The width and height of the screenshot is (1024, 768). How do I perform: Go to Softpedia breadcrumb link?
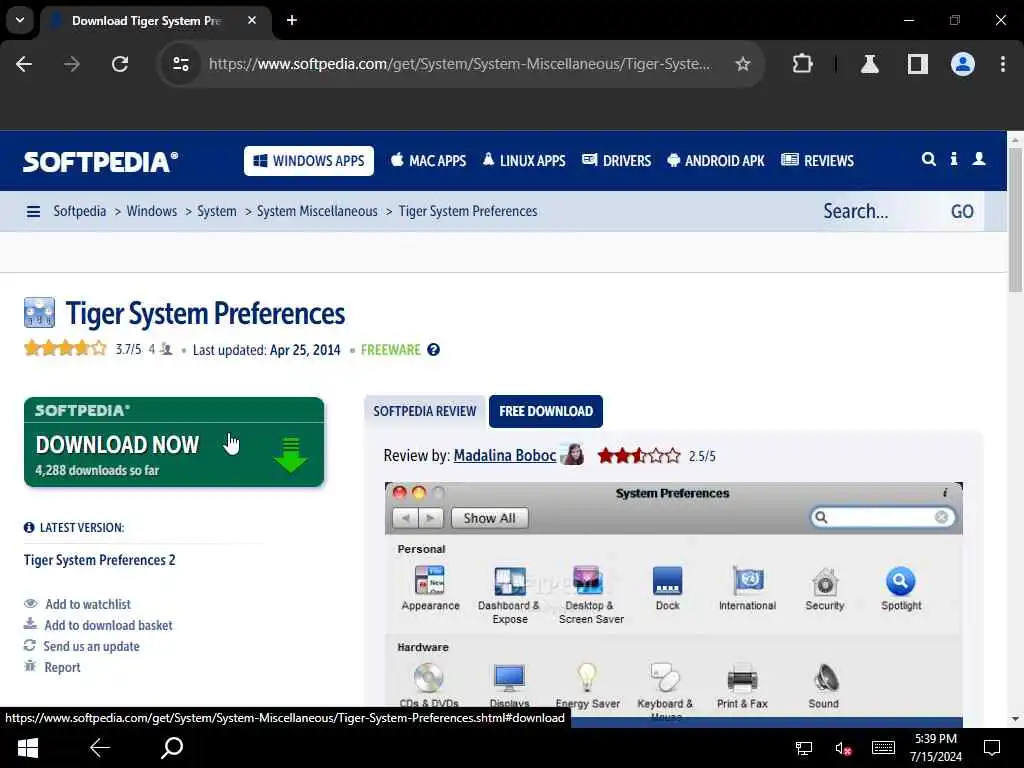80,211
